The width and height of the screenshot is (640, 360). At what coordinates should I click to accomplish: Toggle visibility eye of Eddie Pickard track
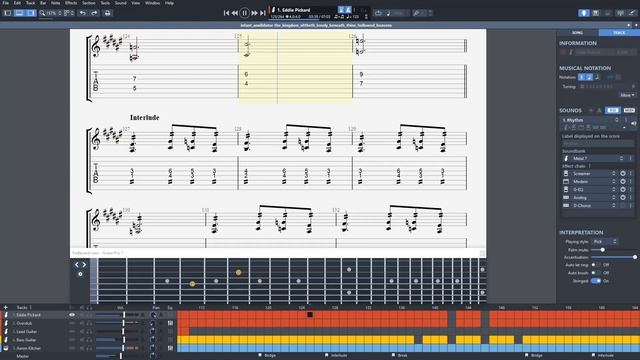coord(72,315)
